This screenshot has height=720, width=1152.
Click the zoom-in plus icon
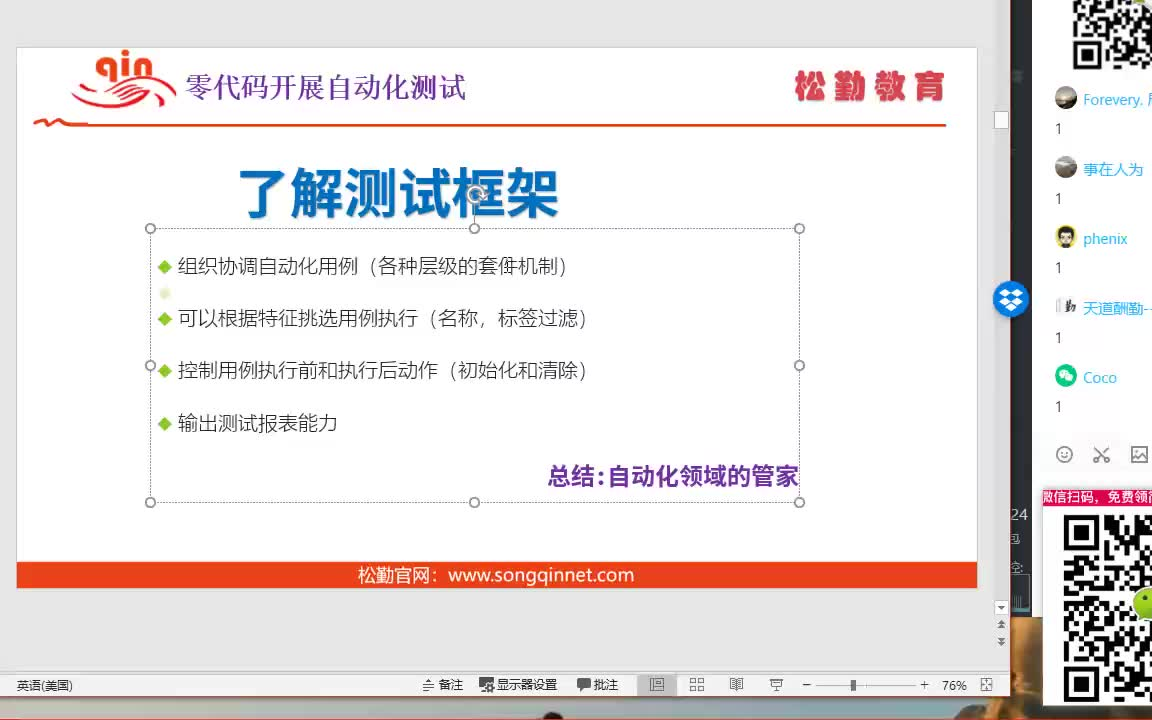(x=924, y=686)
